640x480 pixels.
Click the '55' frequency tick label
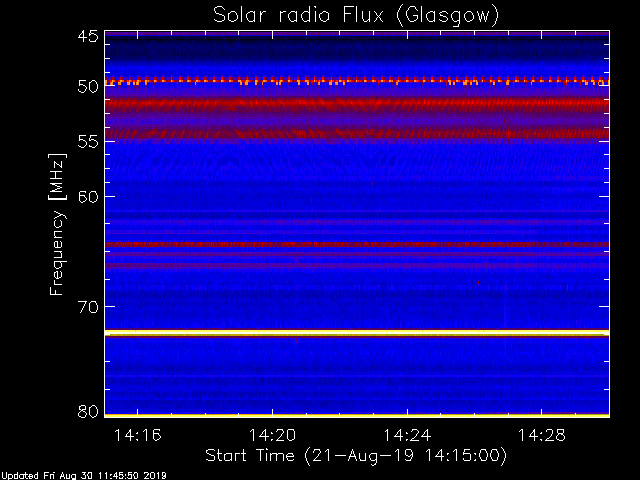(88, 142)
